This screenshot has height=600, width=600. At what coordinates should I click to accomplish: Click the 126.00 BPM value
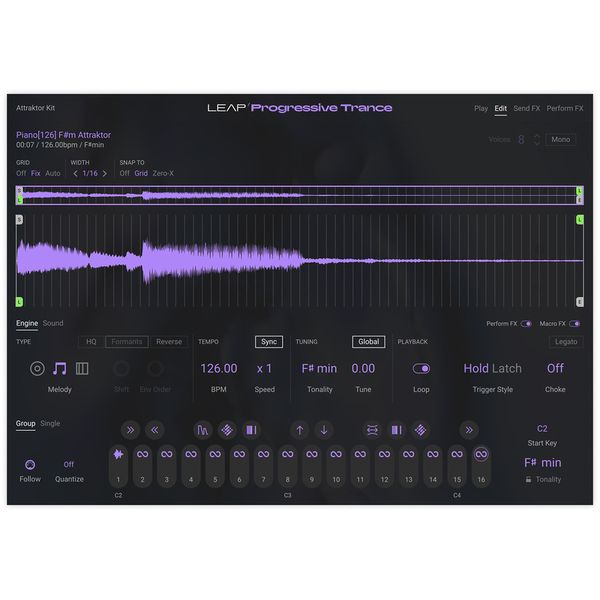point(219,368)
